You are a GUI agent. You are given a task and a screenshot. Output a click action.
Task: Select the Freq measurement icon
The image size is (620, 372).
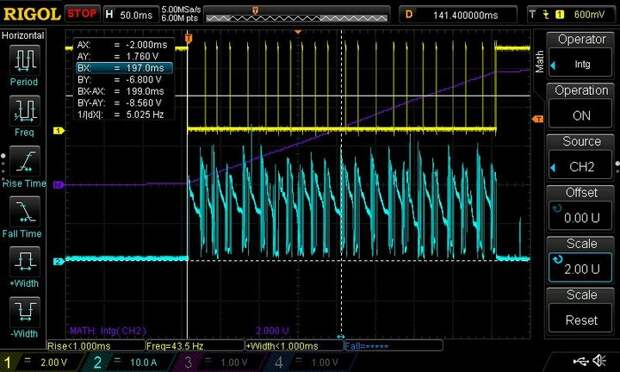coord(24,110)
